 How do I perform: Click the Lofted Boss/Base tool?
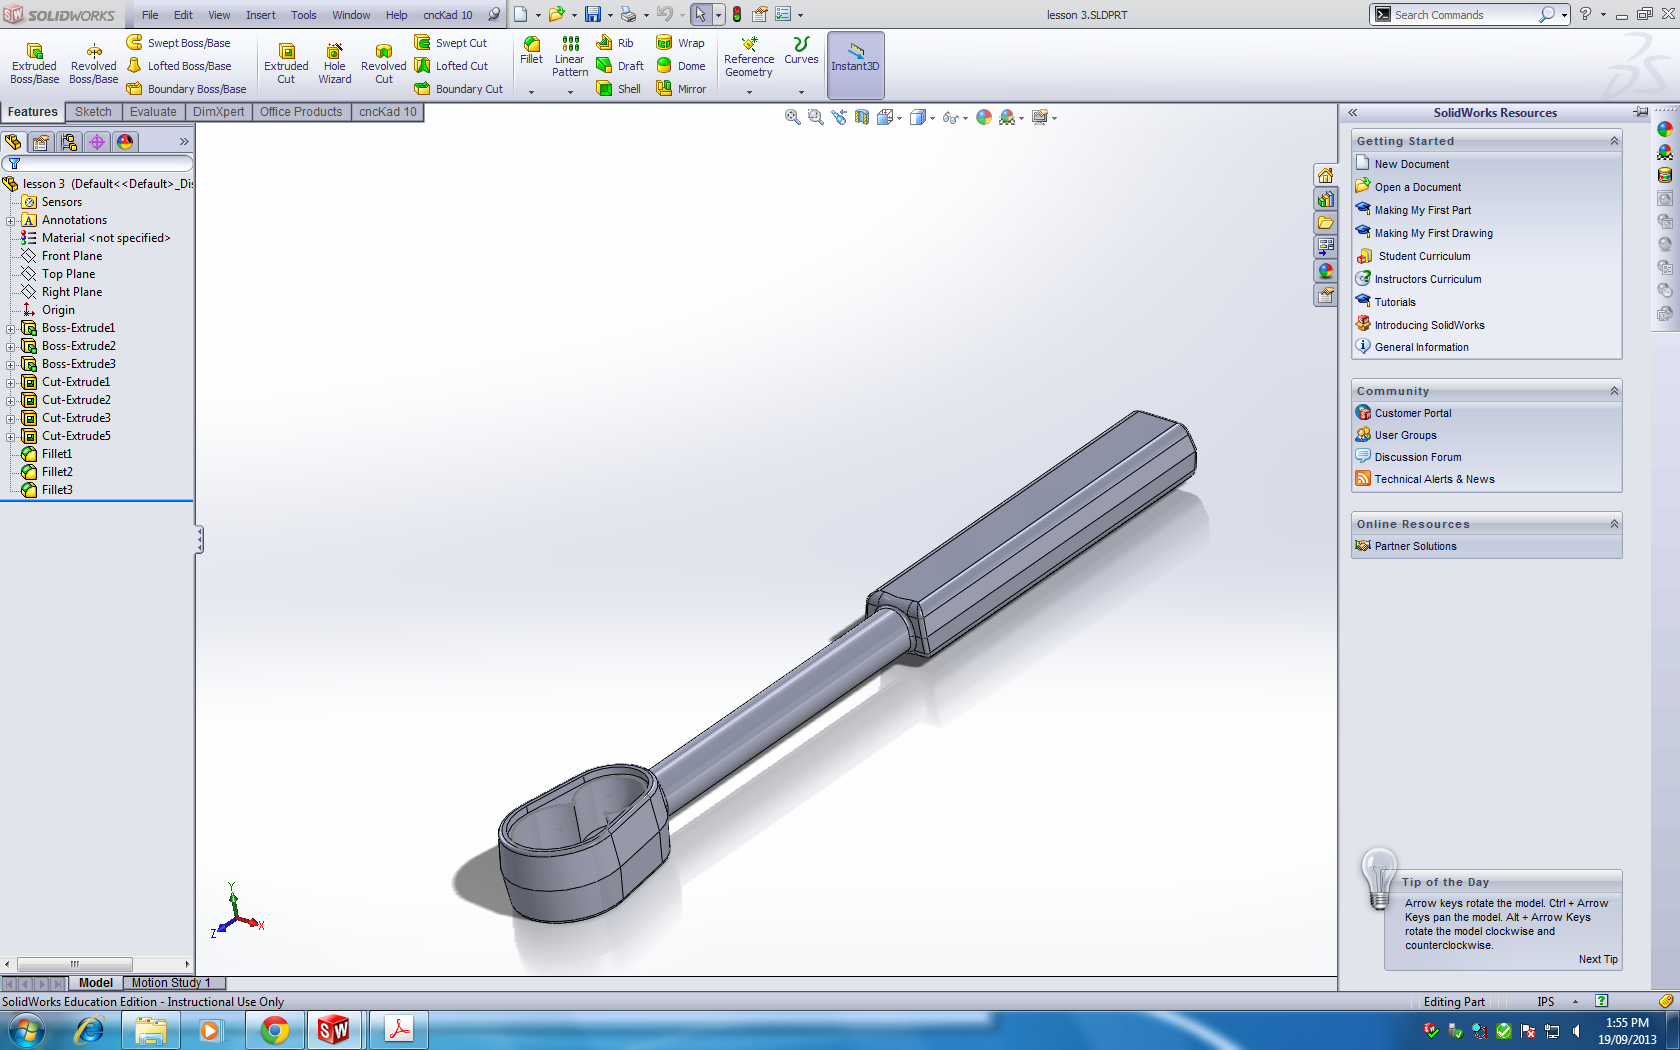pyautogui.click(x=178, y=65)
